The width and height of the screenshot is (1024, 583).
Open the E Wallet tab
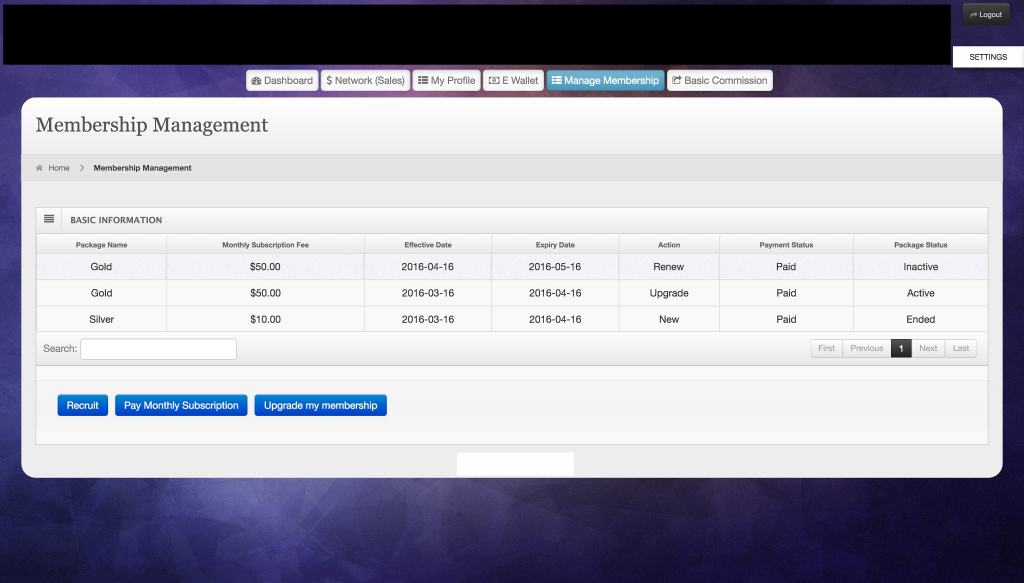point(513,81)
